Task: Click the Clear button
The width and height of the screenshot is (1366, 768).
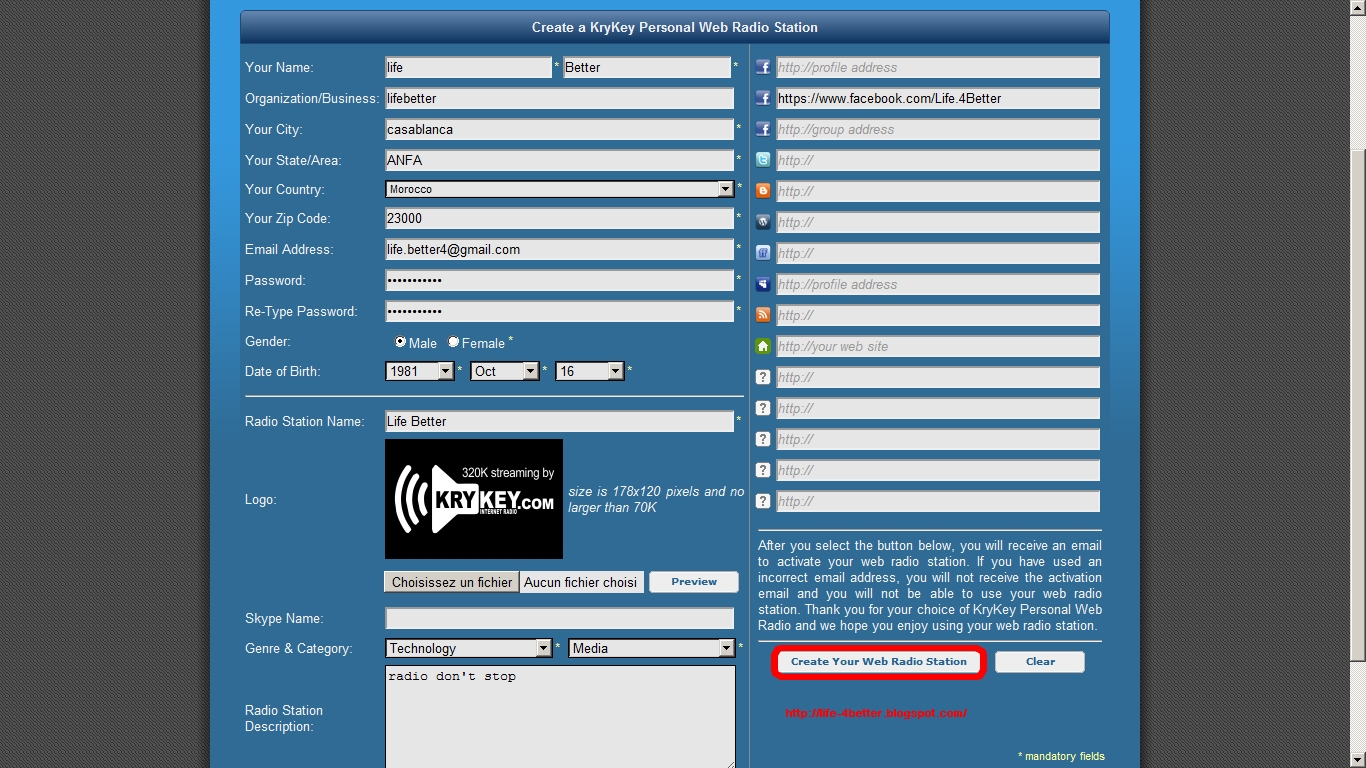Action: pyautogui.click(x=1039, y=661)
